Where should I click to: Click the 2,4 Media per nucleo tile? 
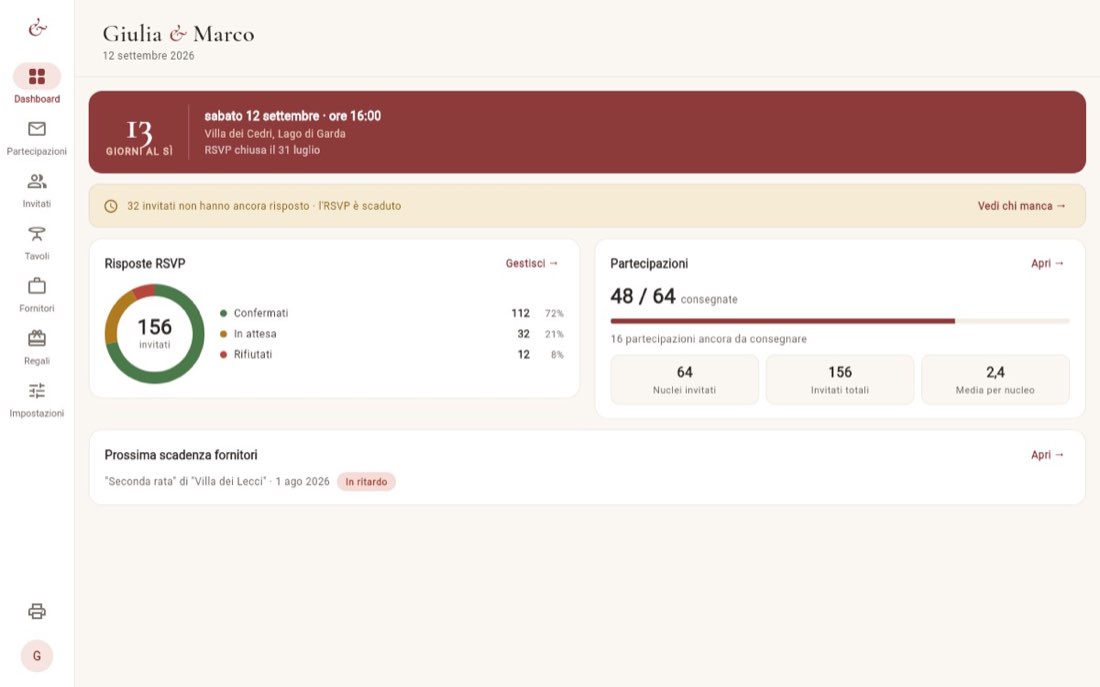click(x=995, y=380)
